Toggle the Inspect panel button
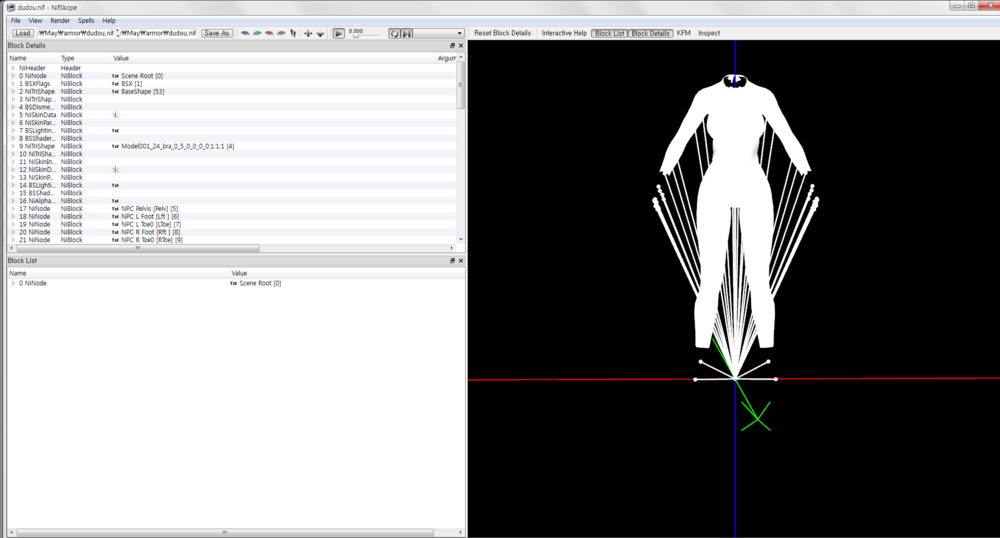 click(x=709, y=33)
